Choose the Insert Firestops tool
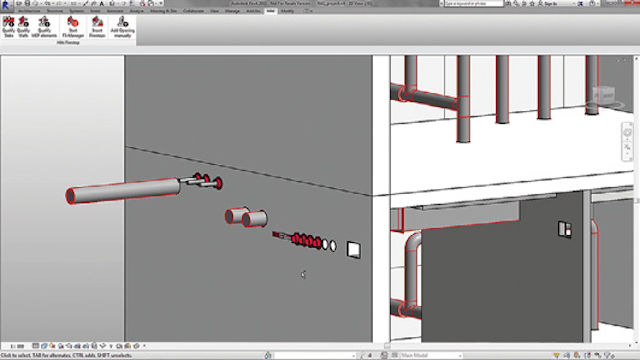Image resolution: width=640 pixels, height=360 pixels. point(97,27)
